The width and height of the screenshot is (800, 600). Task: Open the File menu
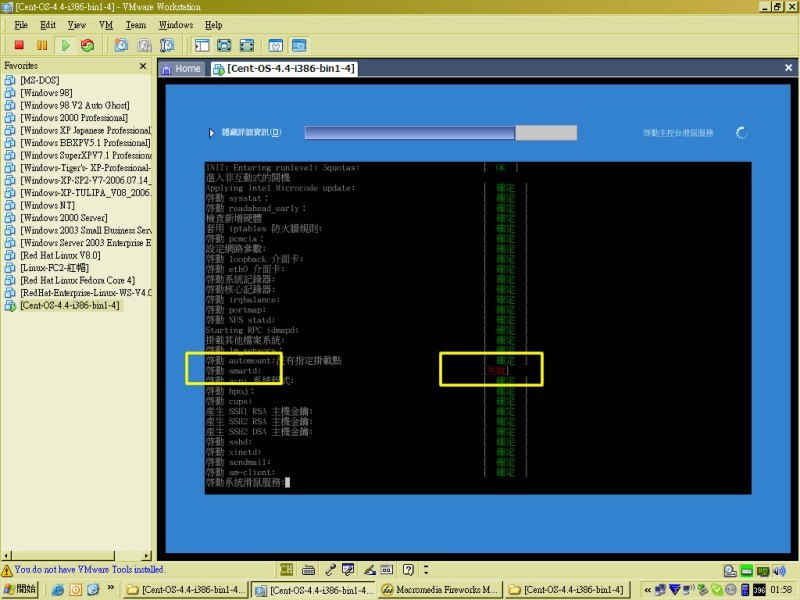(21, 25)
